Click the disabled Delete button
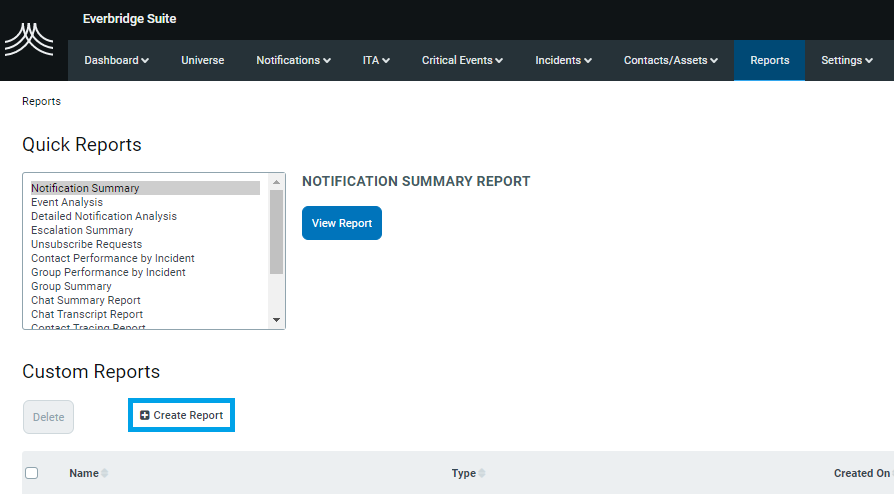This screenshot has height=494, width=894. [48, 417]
